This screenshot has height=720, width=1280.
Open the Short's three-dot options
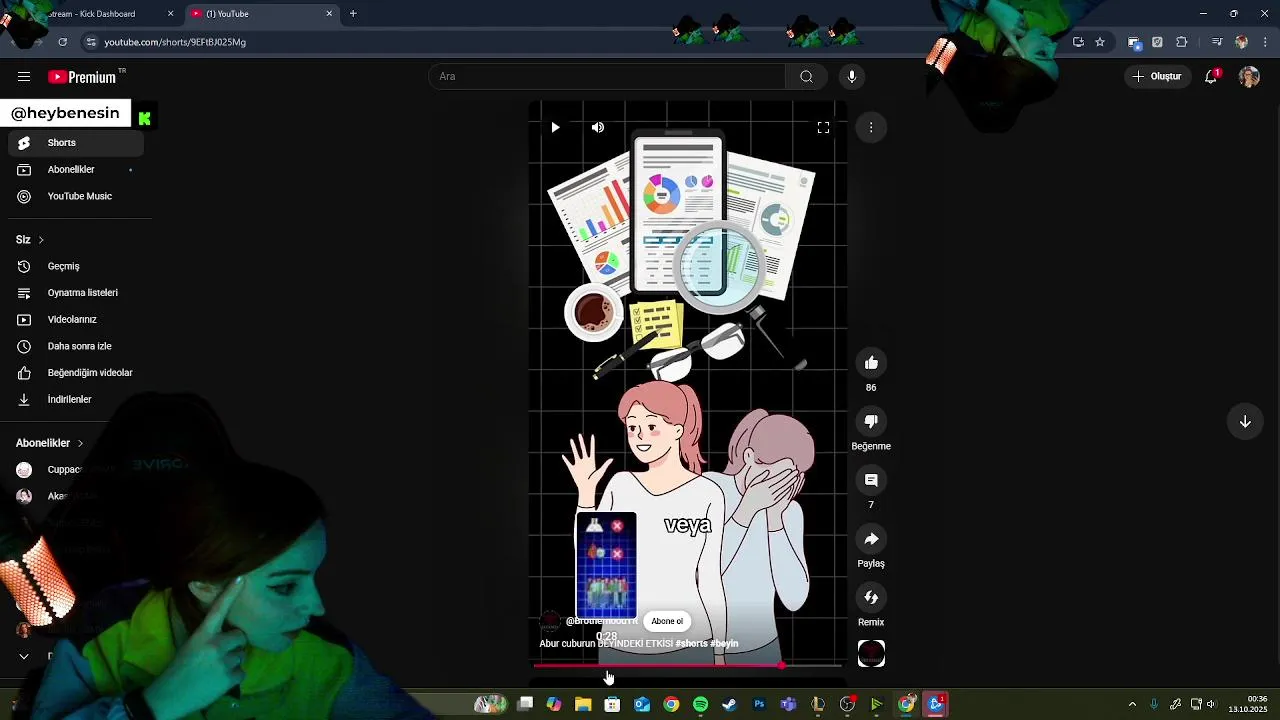click(871, 128)
